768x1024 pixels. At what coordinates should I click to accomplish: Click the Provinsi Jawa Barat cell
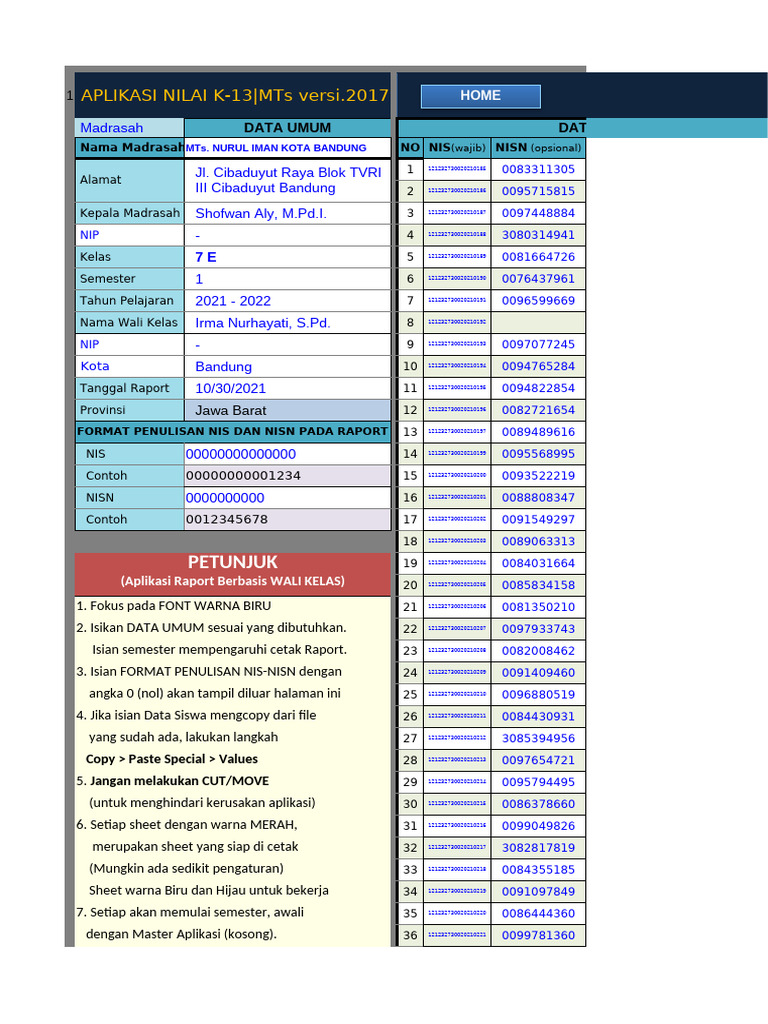coord(287,410)
